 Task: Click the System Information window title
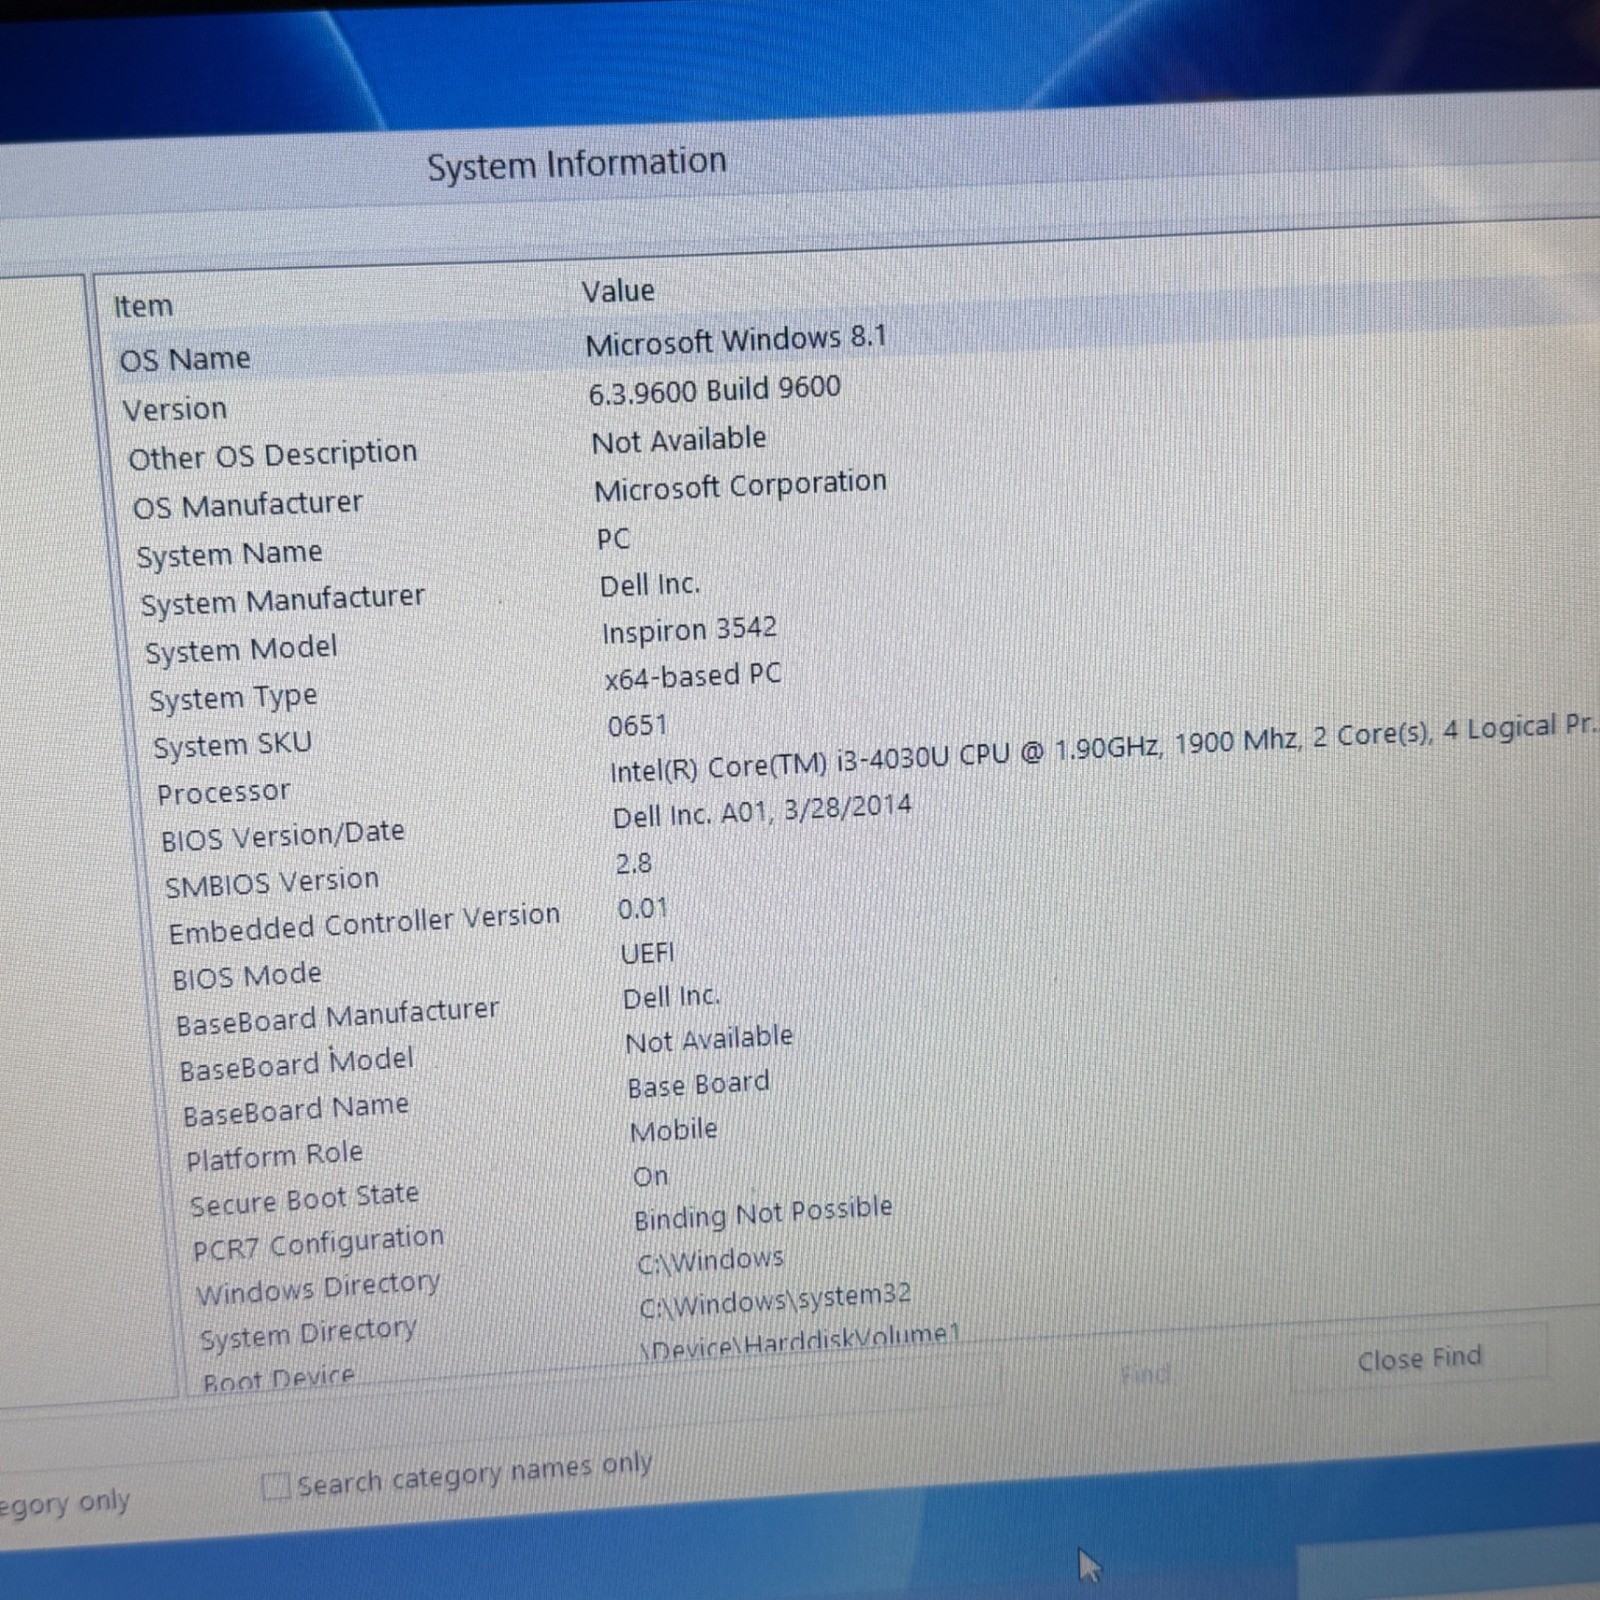tap(577, 164)
